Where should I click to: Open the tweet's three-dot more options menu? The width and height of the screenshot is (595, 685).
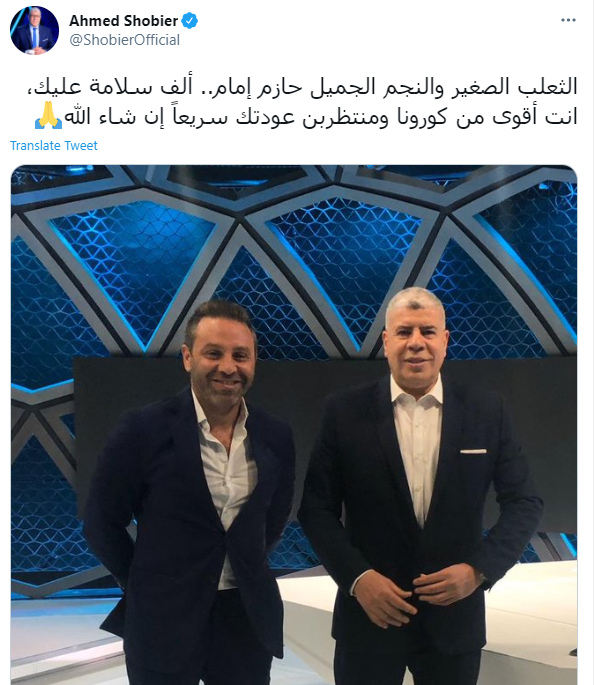click(568, 20)
